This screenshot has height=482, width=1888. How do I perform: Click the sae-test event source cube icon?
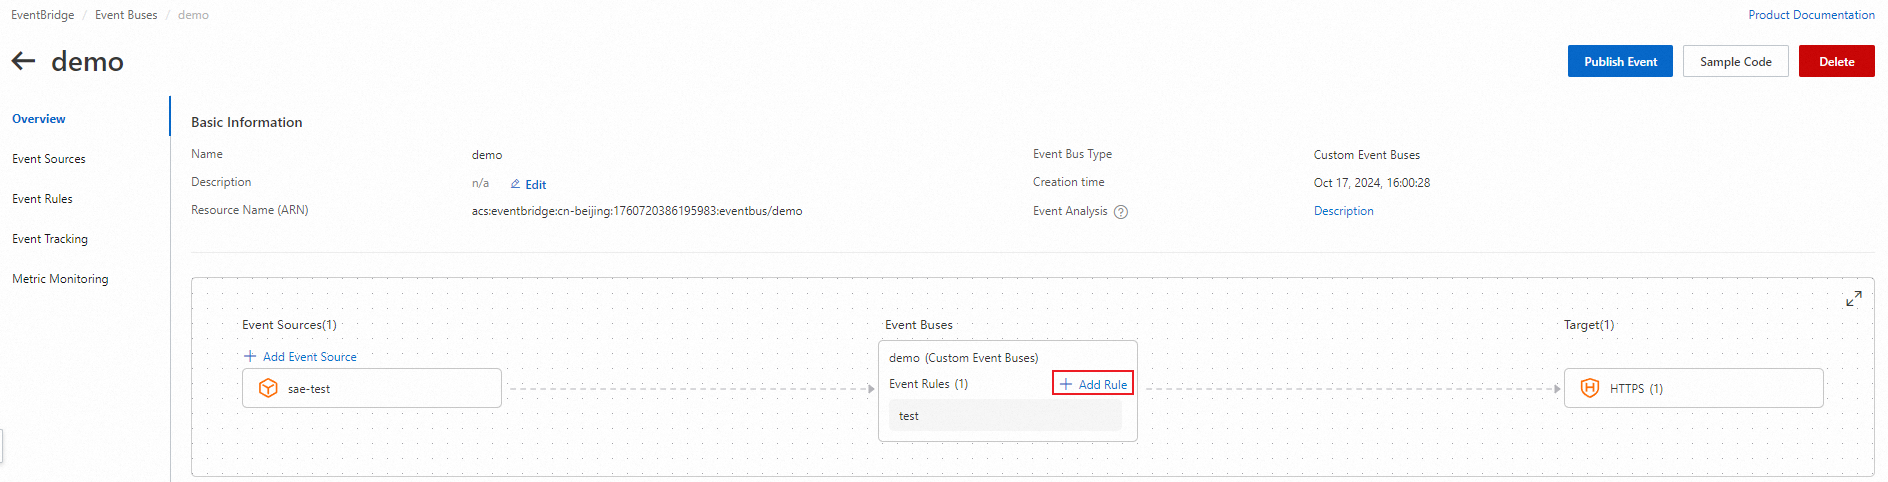(x=268, y=388)
